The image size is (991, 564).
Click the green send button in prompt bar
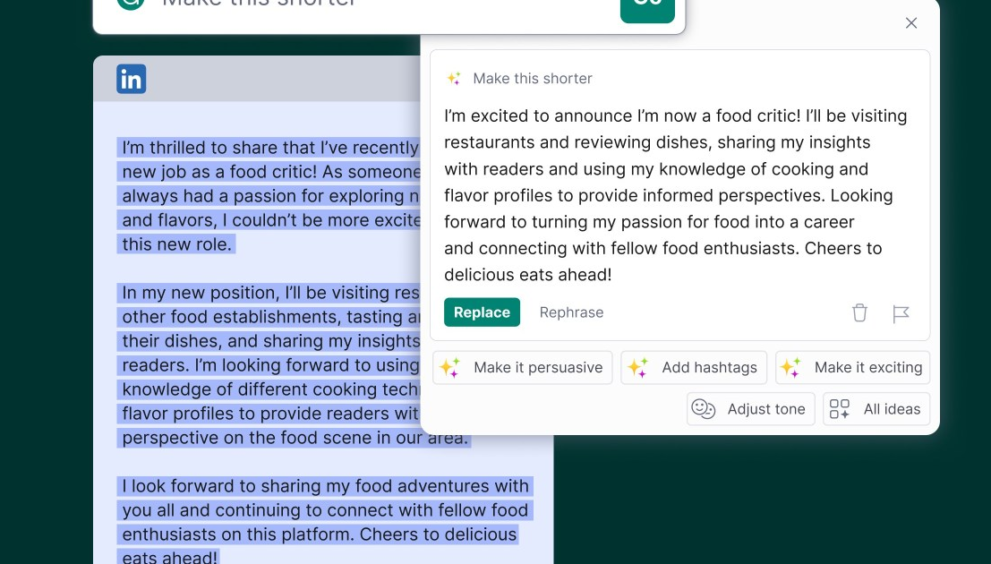[647, 6]
